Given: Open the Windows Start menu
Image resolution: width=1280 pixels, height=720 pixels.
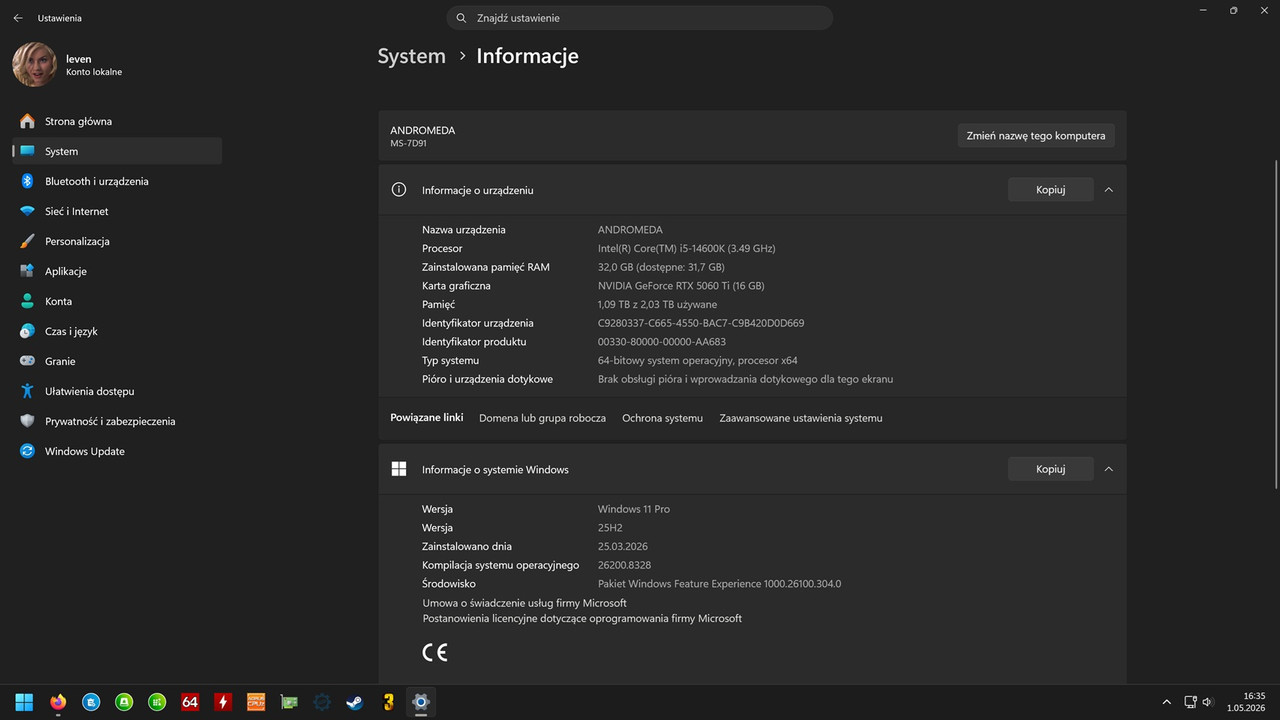Looking at the screenshot, I should pyautogui.click(x=24, y=702).
